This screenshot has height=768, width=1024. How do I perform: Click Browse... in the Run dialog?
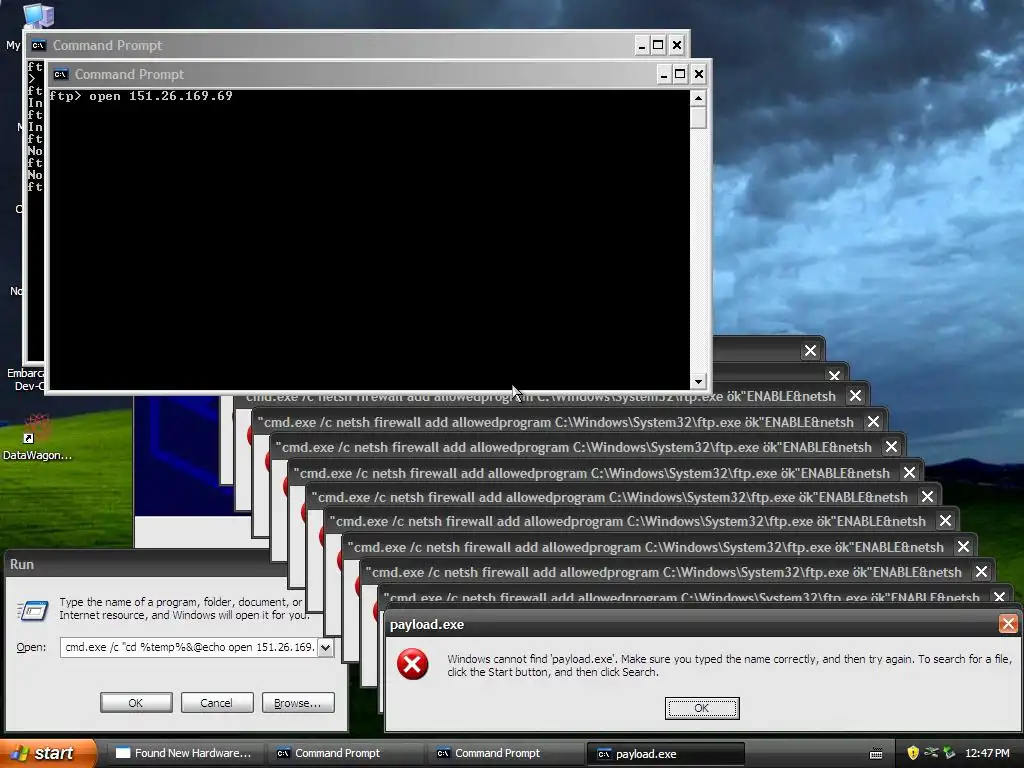click(298, 703)
